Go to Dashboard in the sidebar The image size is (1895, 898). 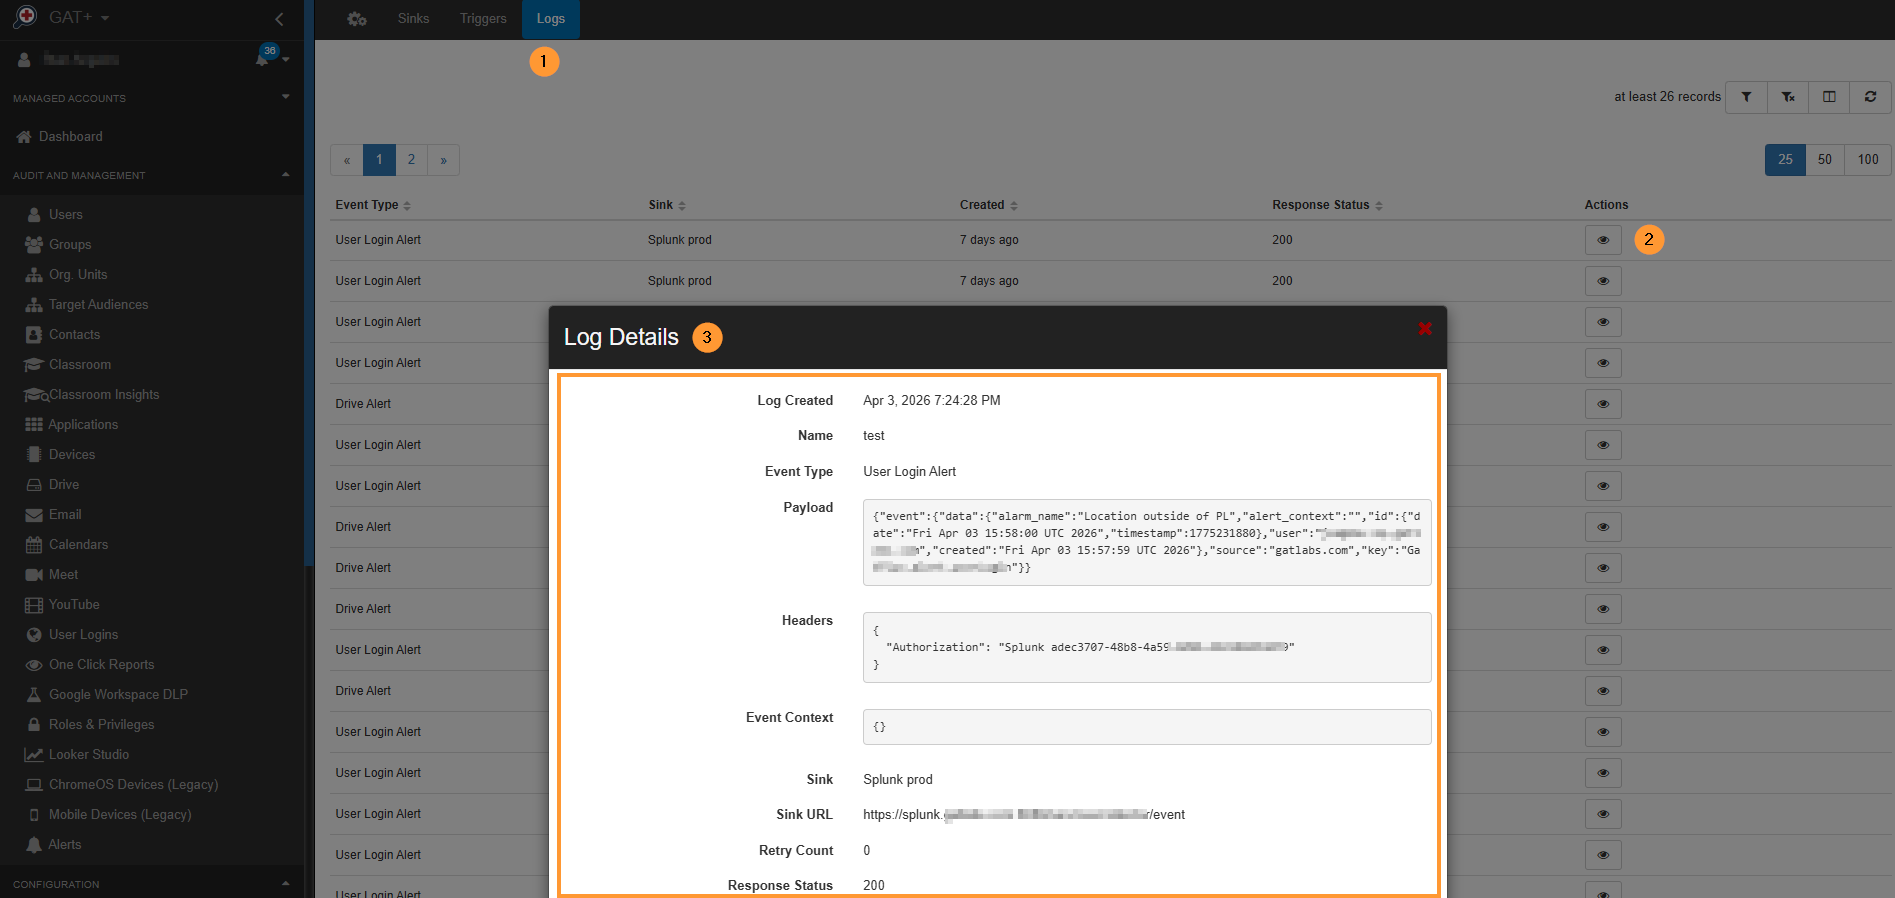click(70, 136)
